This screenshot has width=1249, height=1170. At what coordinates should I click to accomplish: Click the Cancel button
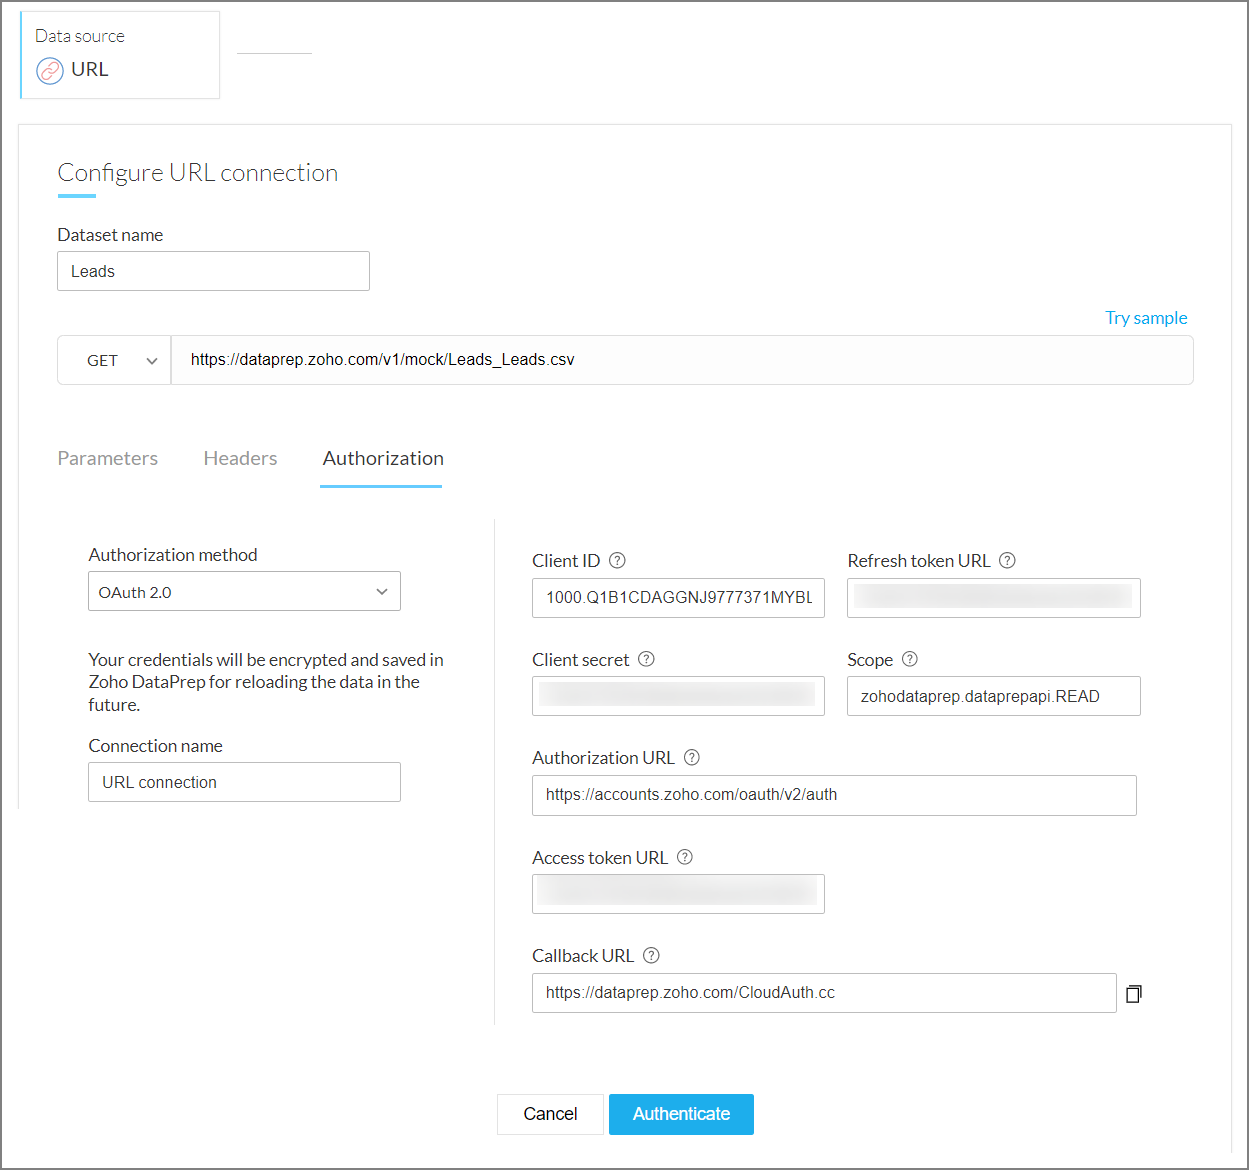(550, 1114)
